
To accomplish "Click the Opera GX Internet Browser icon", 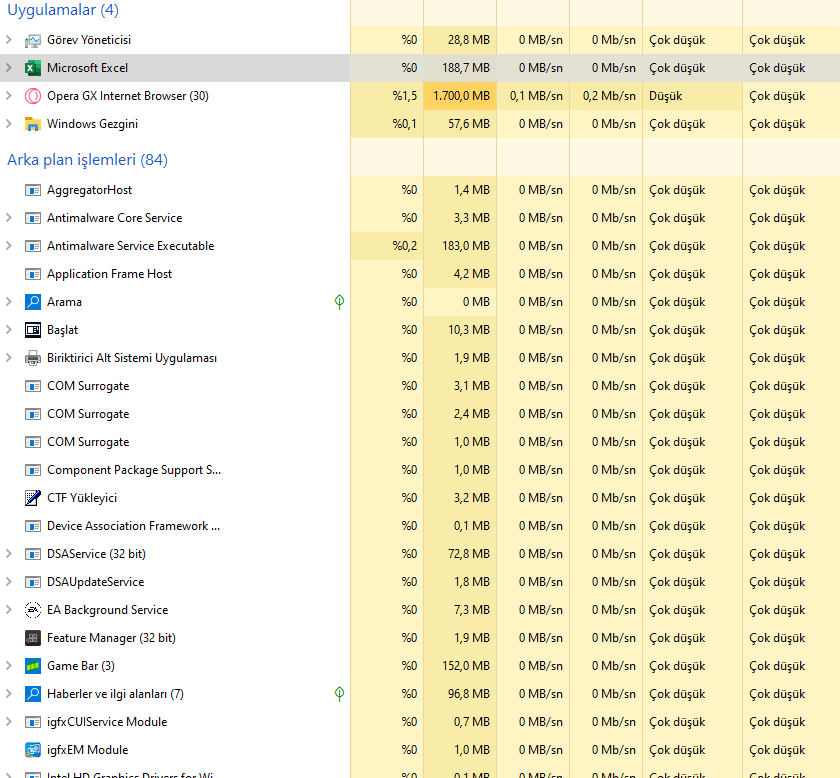I will [x=33, y=96].
